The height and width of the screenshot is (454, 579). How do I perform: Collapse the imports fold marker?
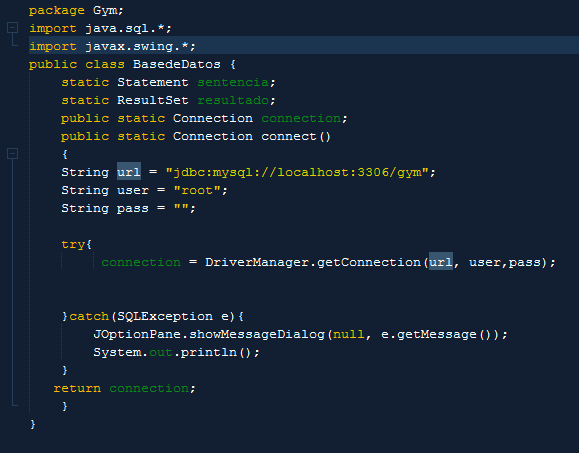(x=13, y=28)
